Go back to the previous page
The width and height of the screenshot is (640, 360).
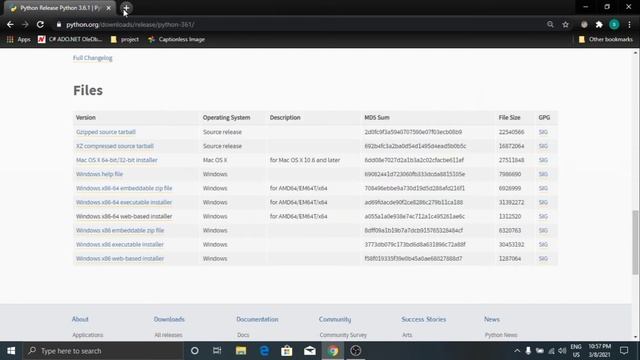10,24
